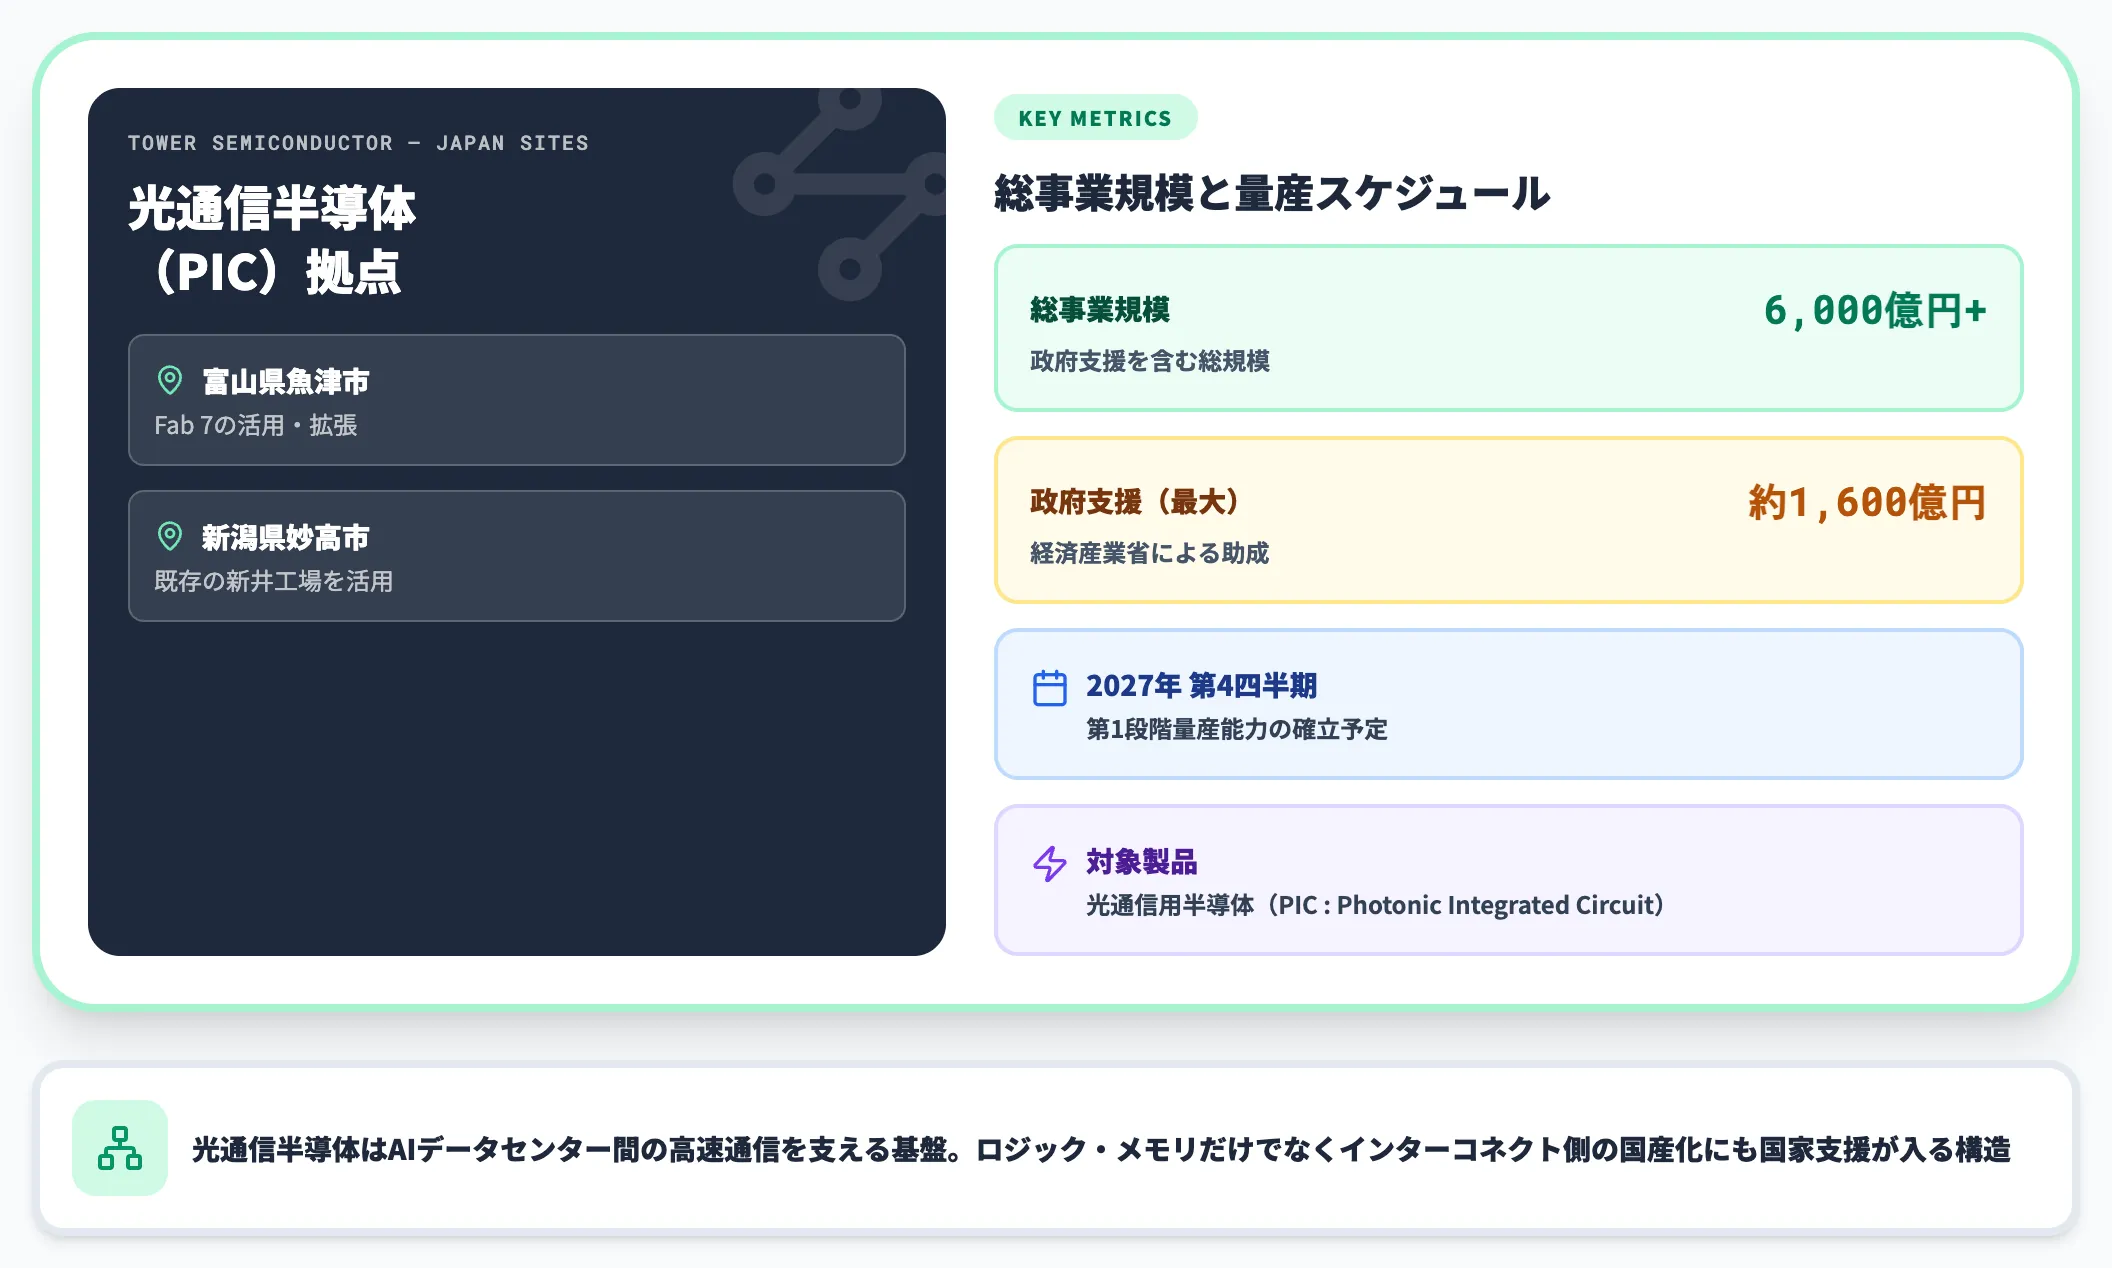The width and height of the screenshot is (2112, 1268).
Task: Click the 総事業規模と量産スケジュール heading
Action: [1272, 193]
